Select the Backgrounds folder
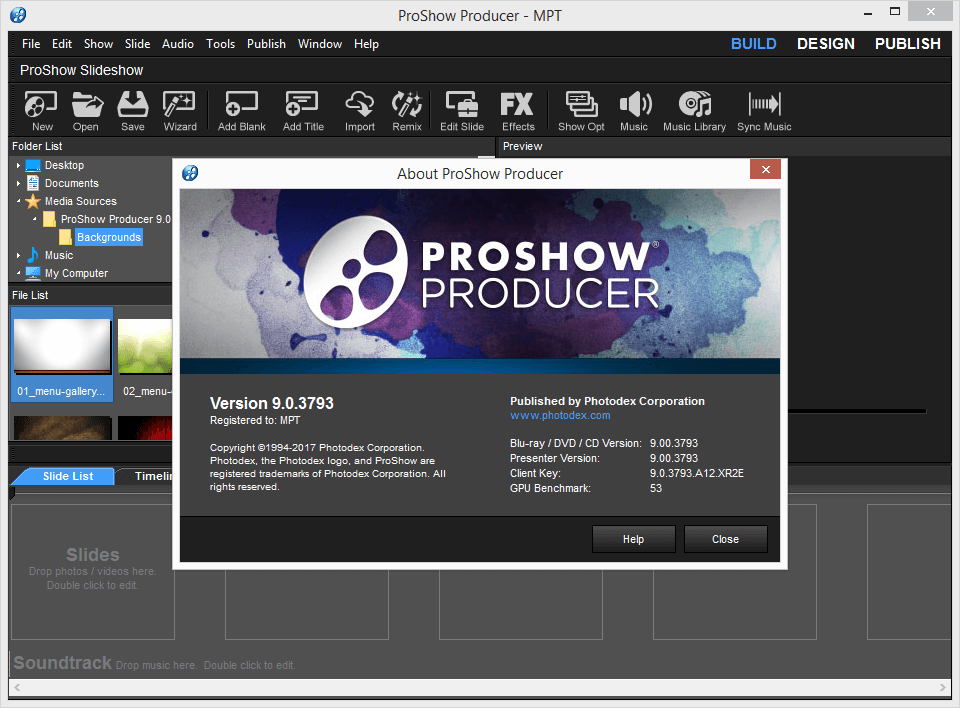Viewport: 960px width, 708px height. click(x=108, y=237)
